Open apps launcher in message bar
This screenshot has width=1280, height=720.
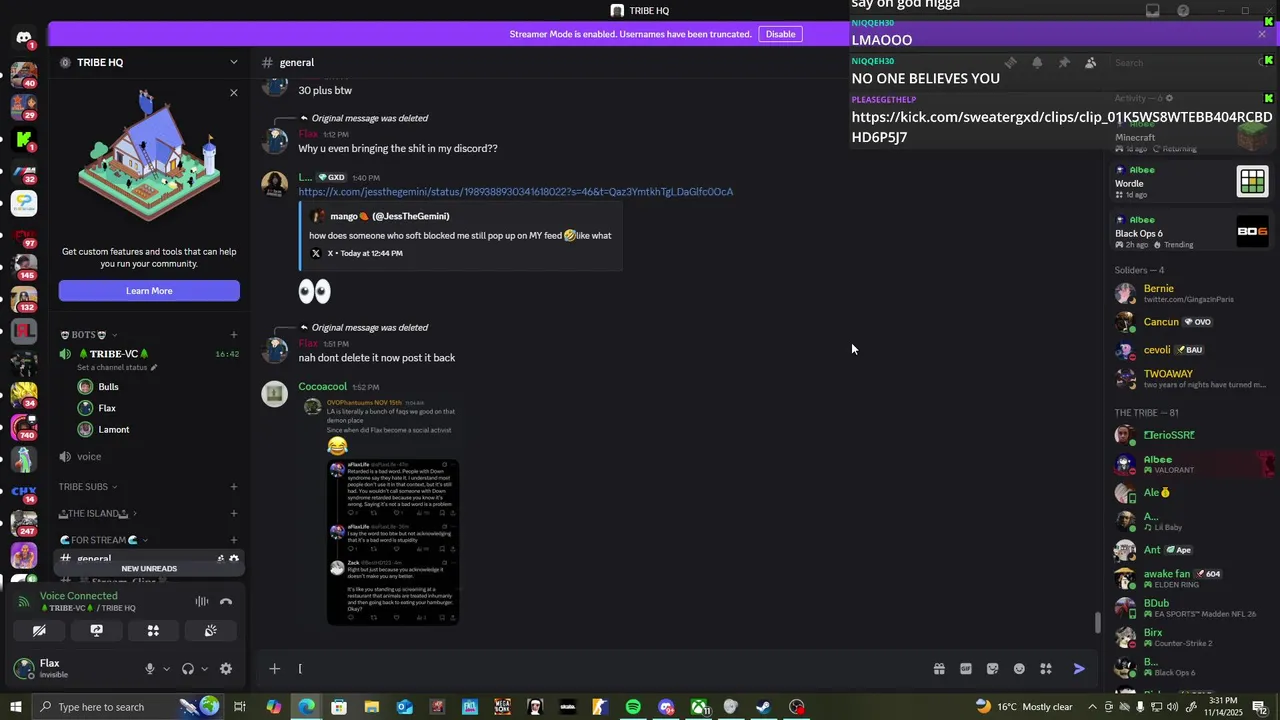(x=1046, y=669)
